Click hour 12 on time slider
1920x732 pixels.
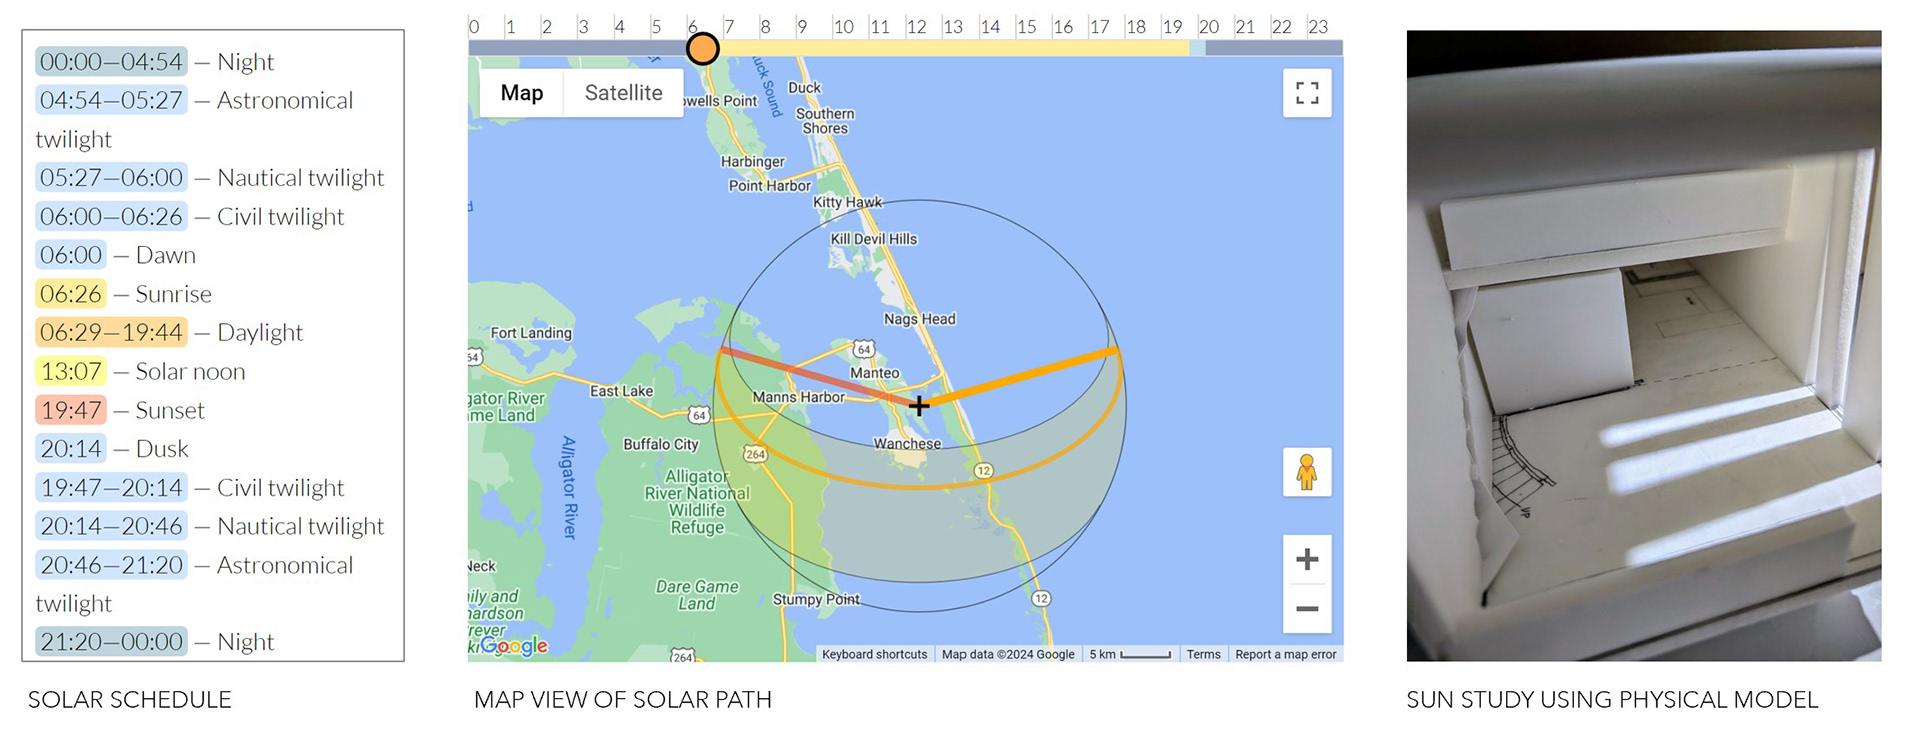916,27
